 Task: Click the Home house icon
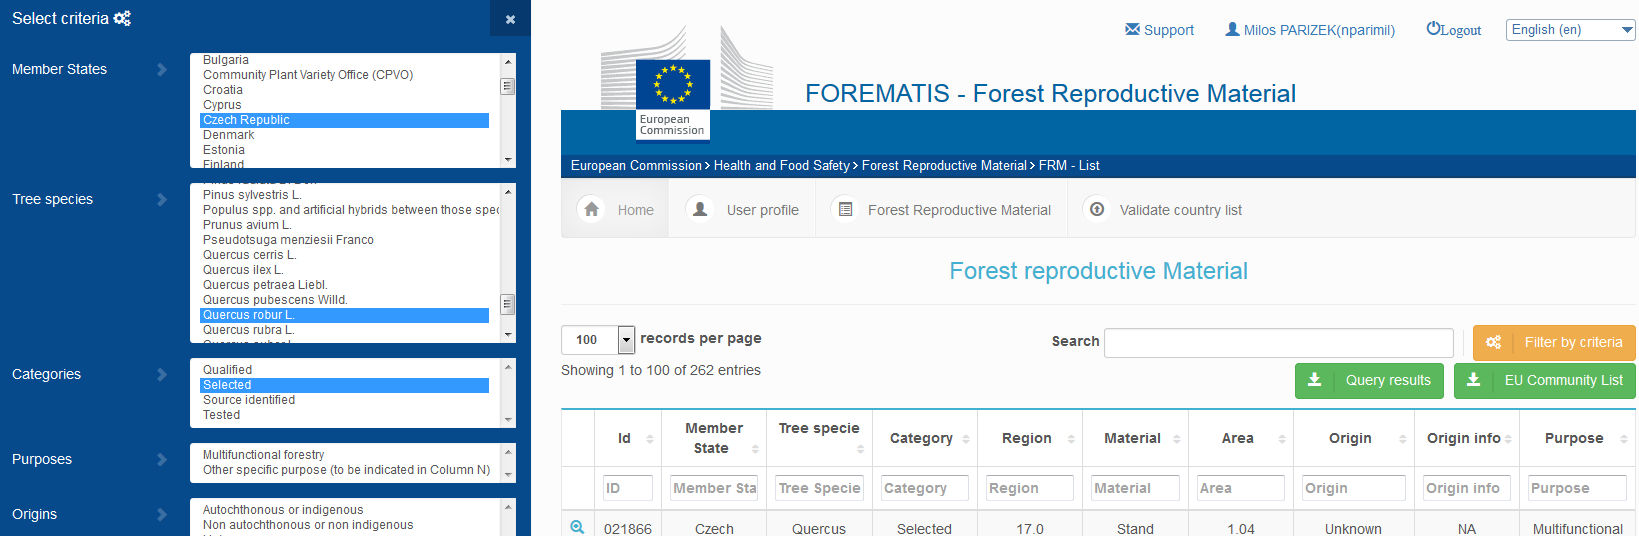pyautogui.click(x=591, y=209)
